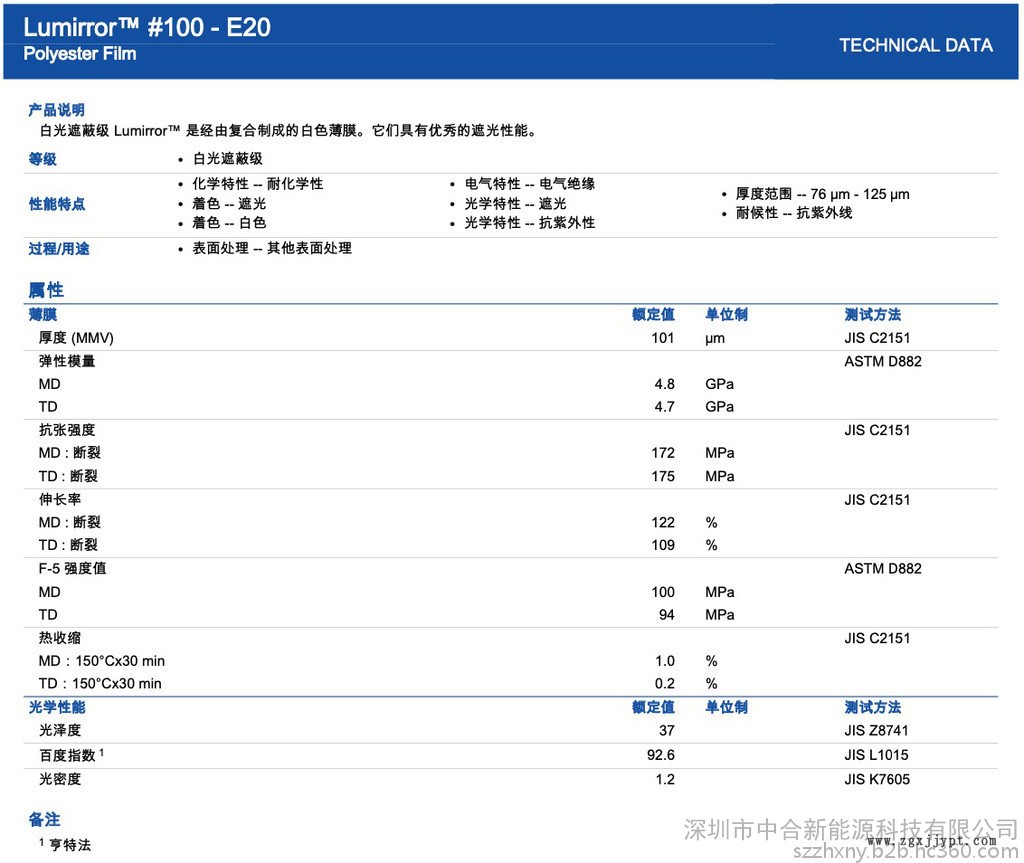Click the JIS L1015 test method
This screenshot has width=1024, height=863.
tap(877, 755)
